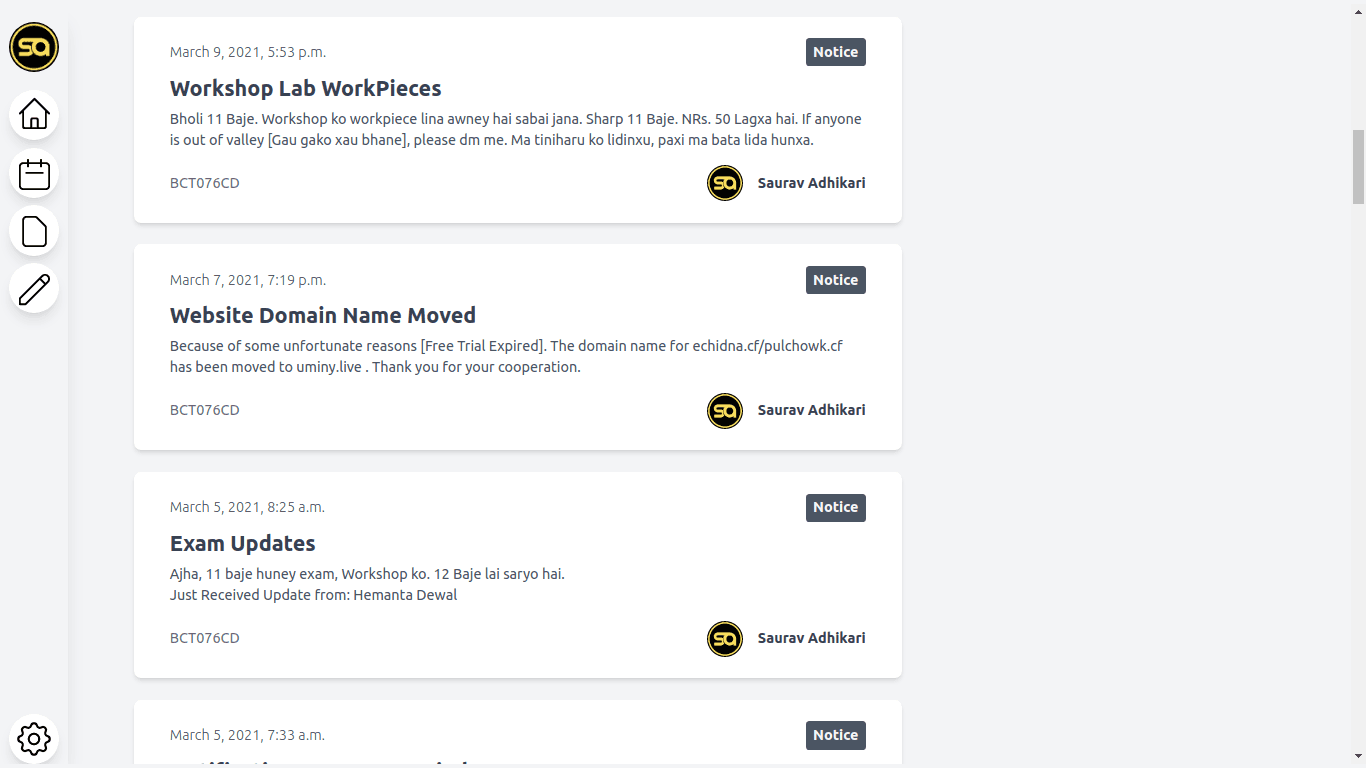Click the date March 9, 2021, 5:53 p.m.
This screenshot has height=768, width=1366.
(x=248, y=52)
